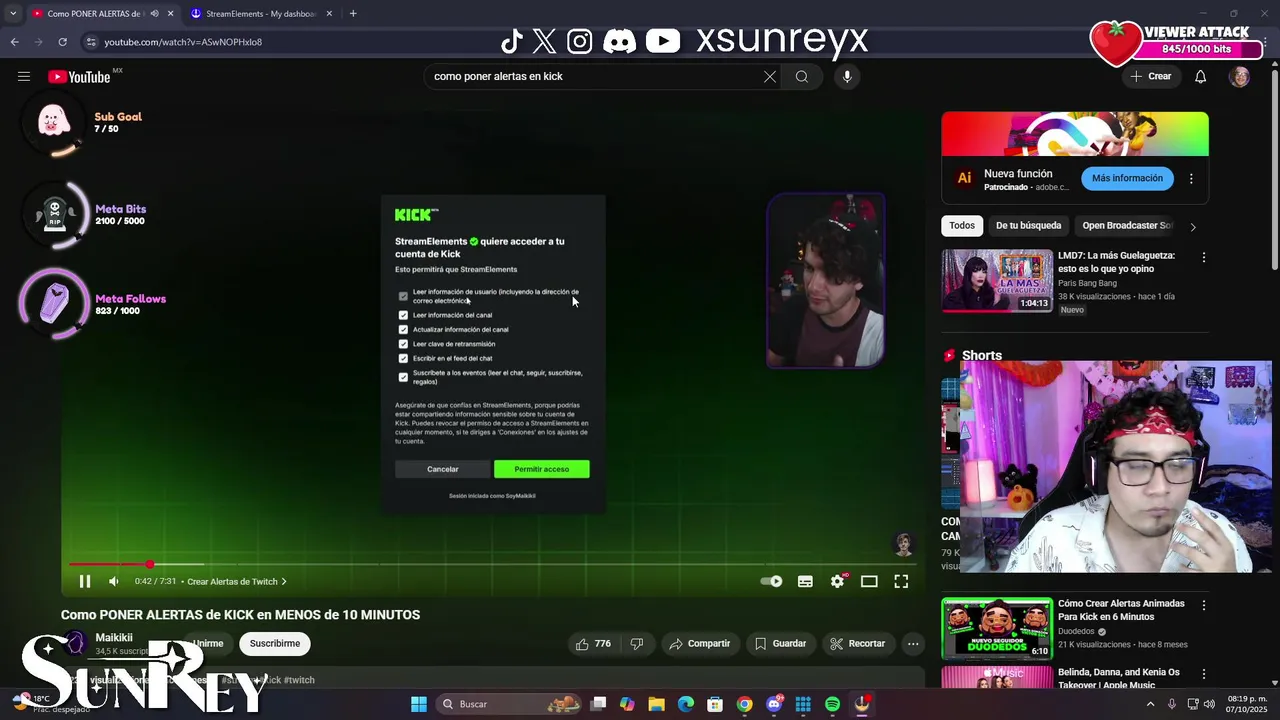This screenshot has height=720, width=1280.
Task: Expand the Crear Alertas de Twitch chapter
Action: 237,581
